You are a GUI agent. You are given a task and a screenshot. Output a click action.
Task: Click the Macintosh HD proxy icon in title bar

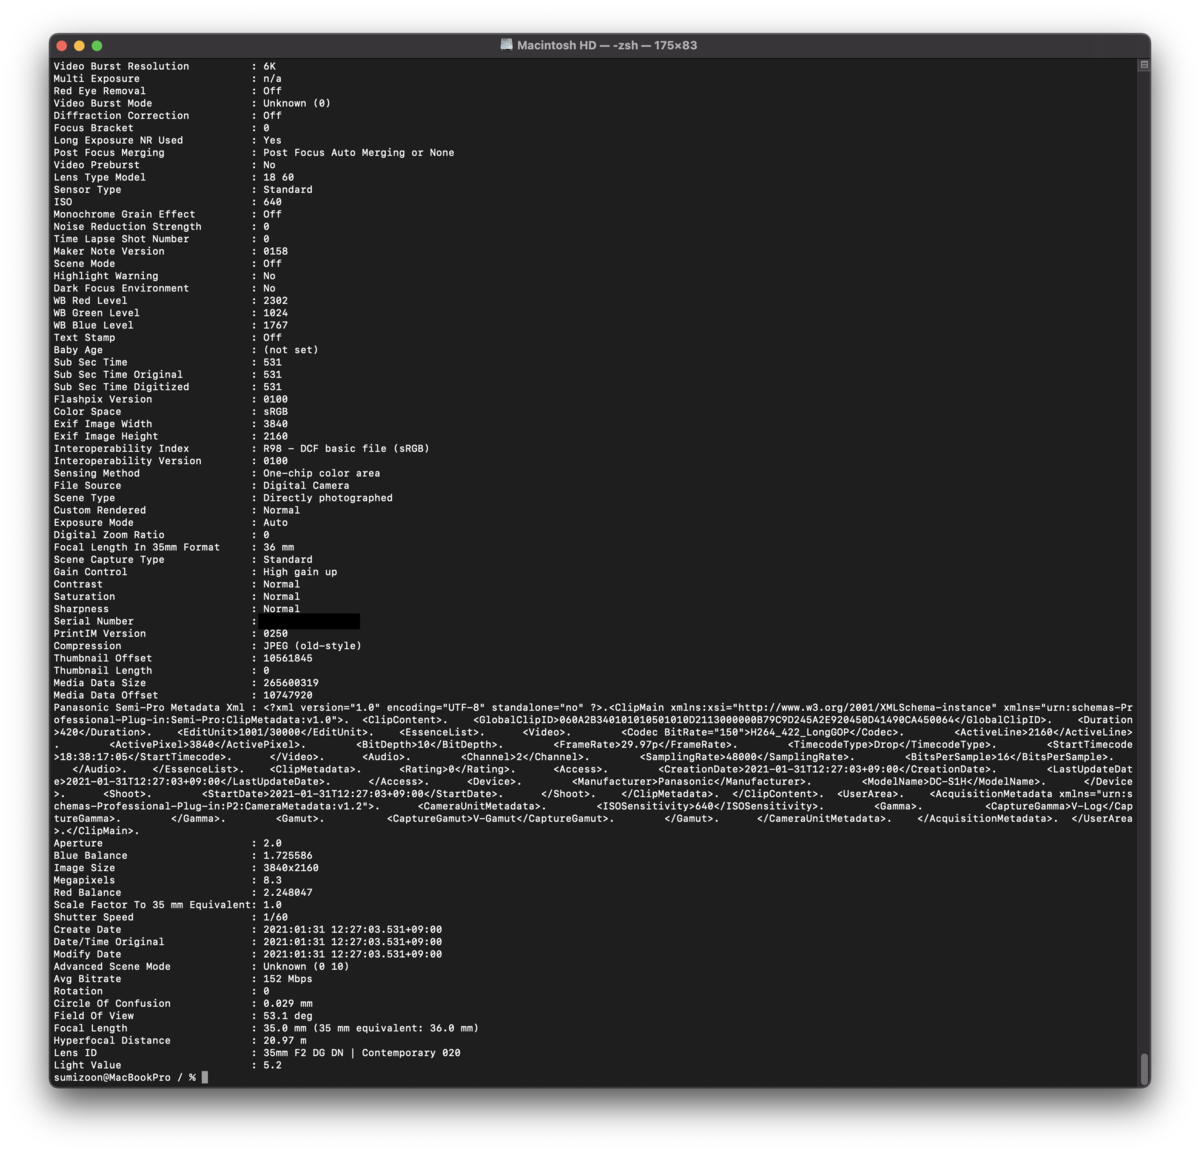[x=507, y=45]
